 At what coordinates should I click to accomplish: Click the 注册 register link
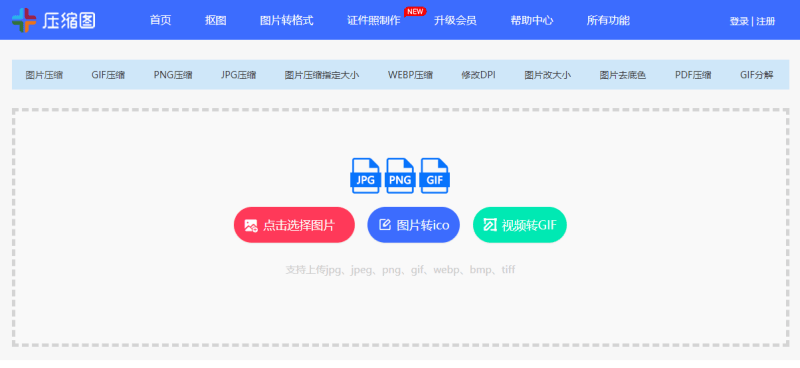click(x=766, y=21)
